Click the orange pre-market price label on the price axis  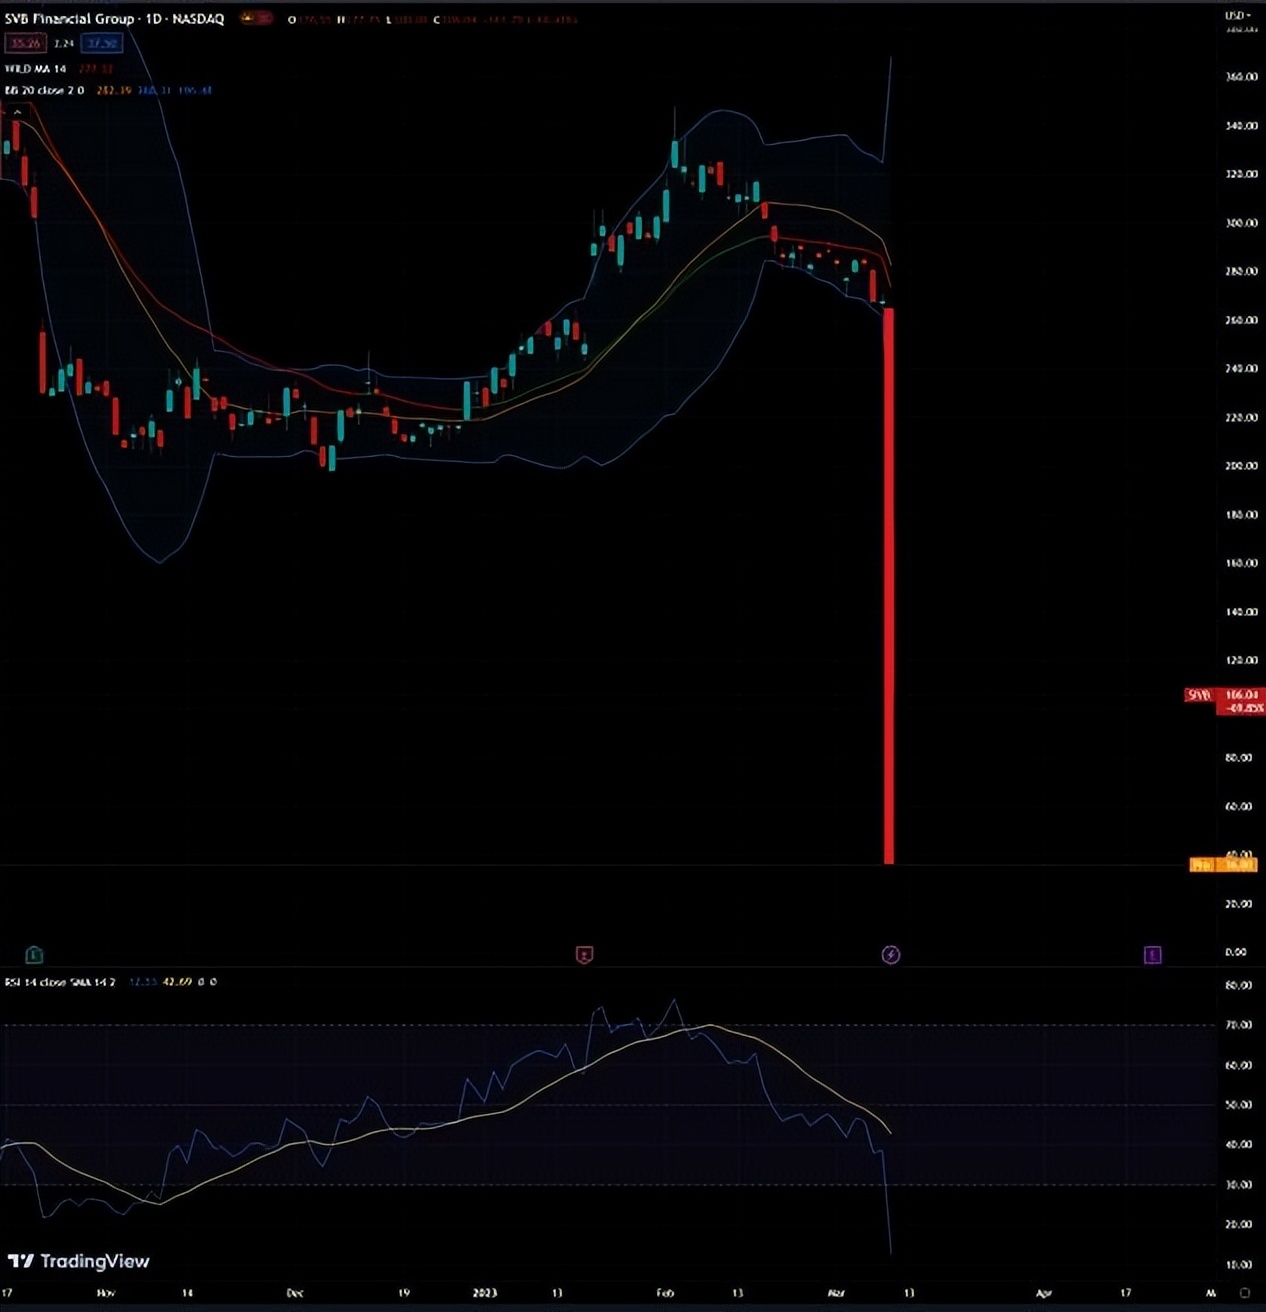(x=1223, y=864)
